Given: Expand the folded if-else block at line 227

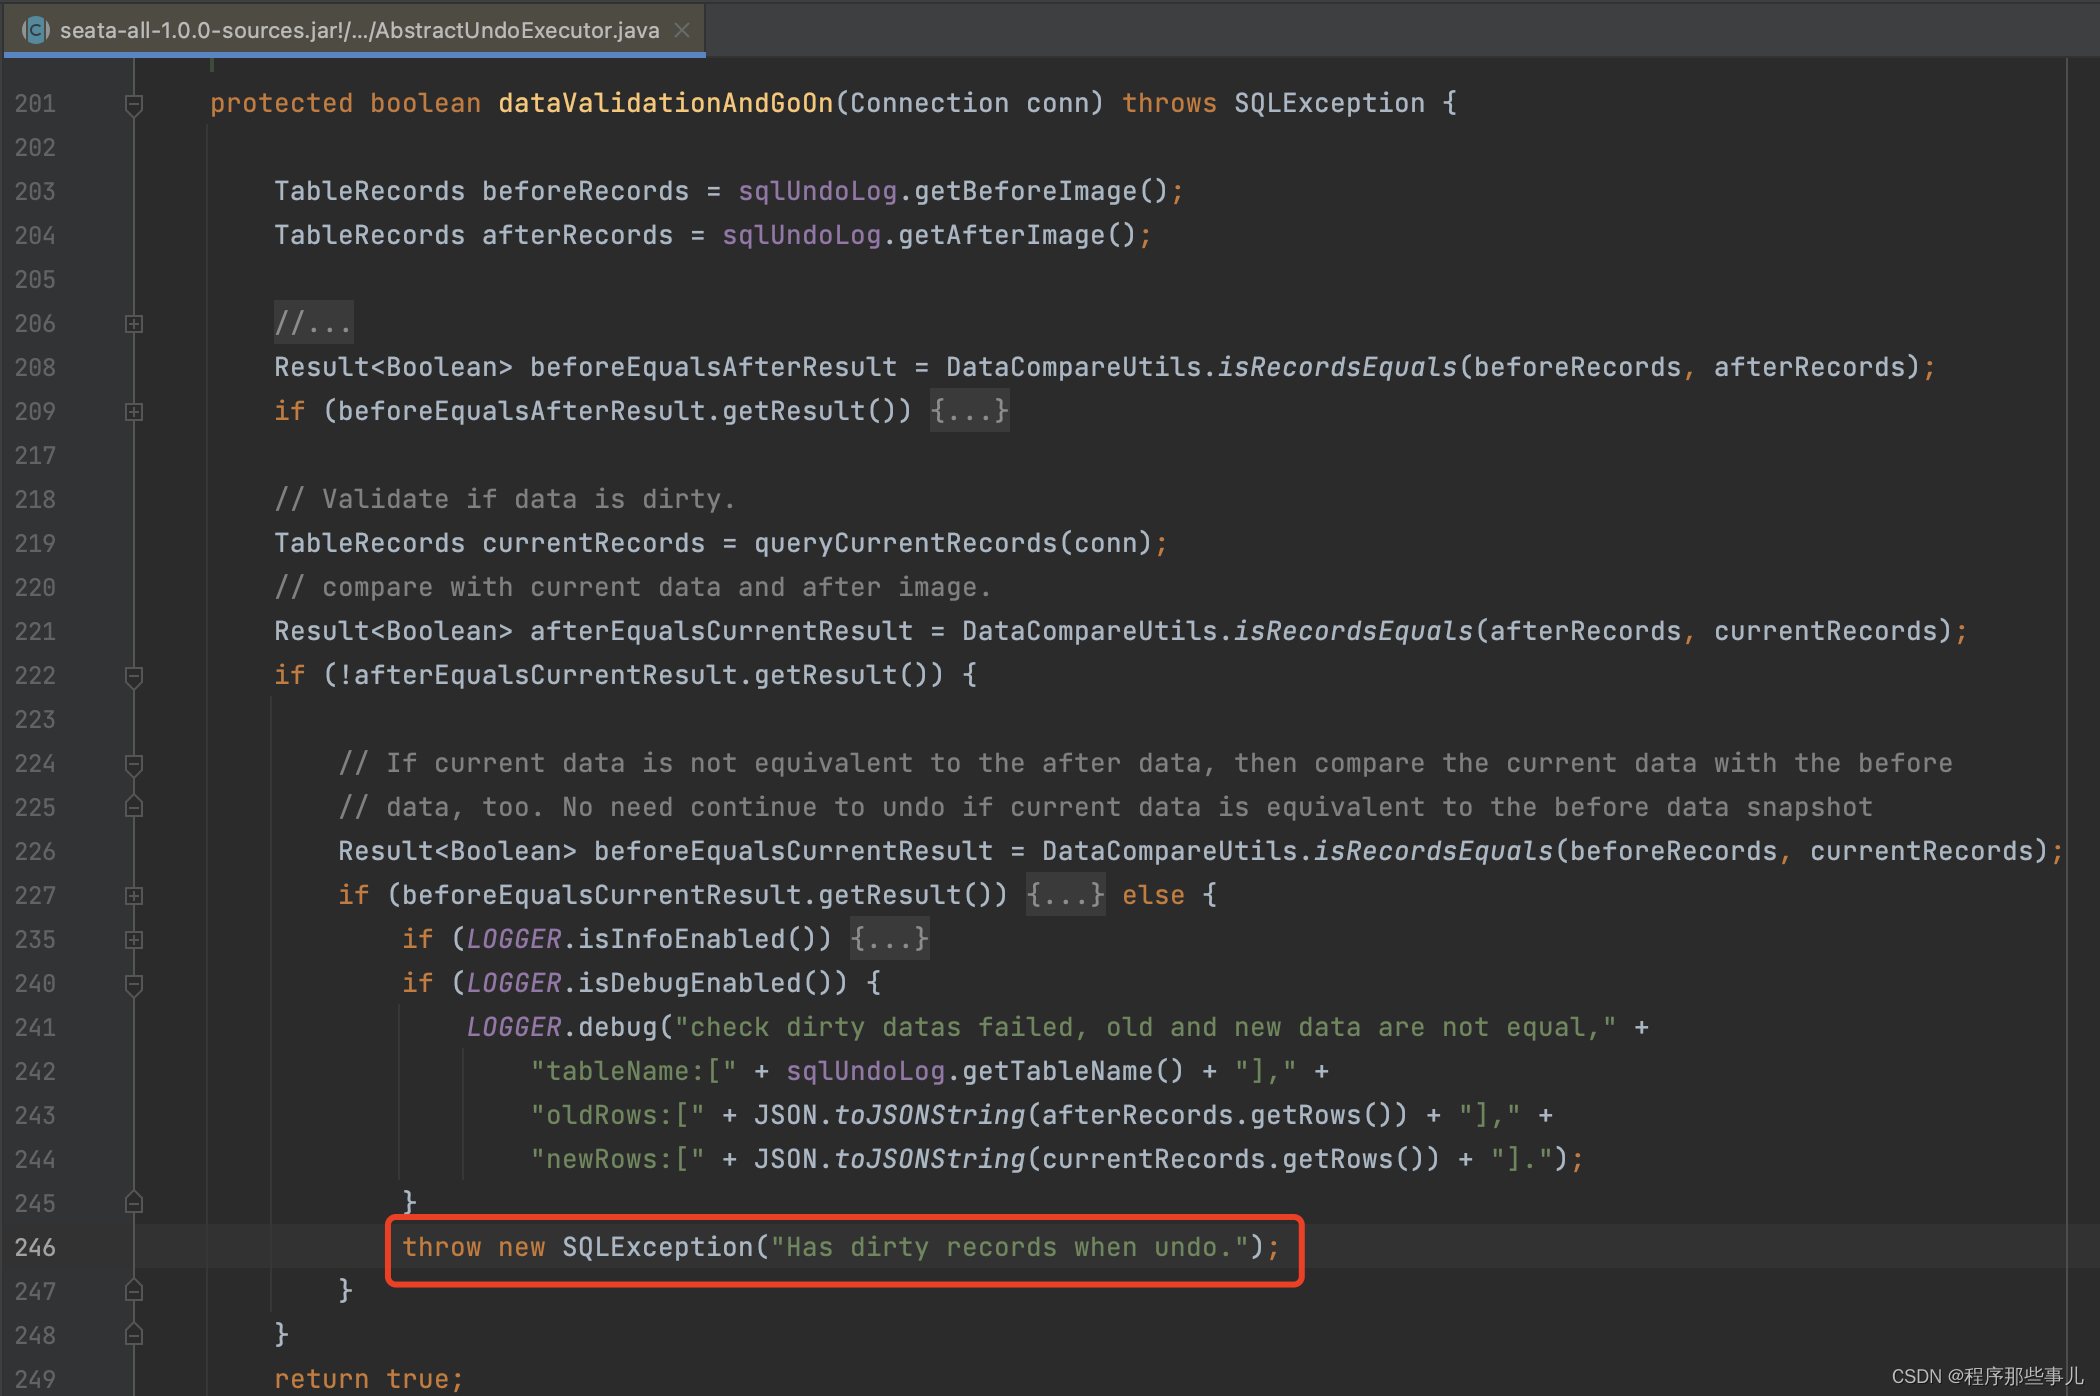Looking at the screenshot, I should point(133,896).
